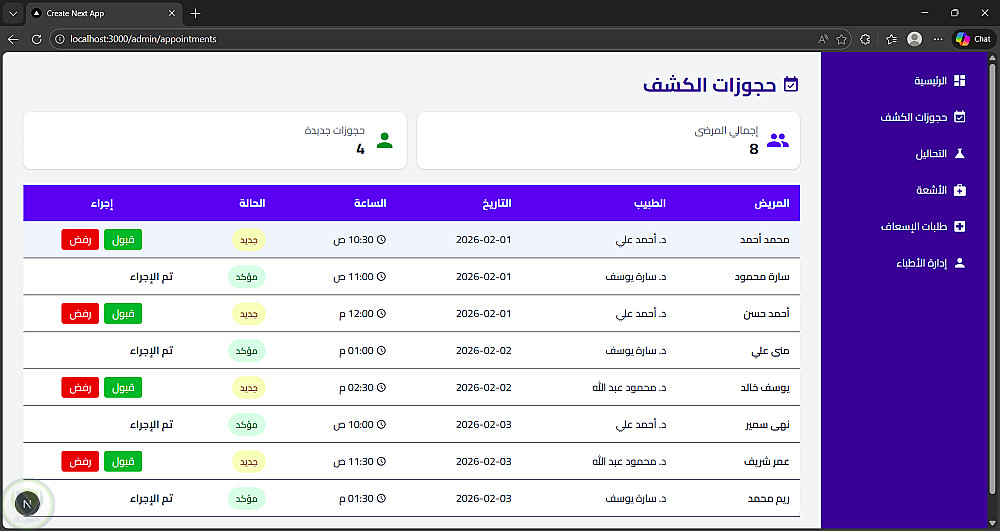Click clock icon in 11:00 ص row
The width and height of the screenshot is (1000, 531).
click(x=381, y=277)
